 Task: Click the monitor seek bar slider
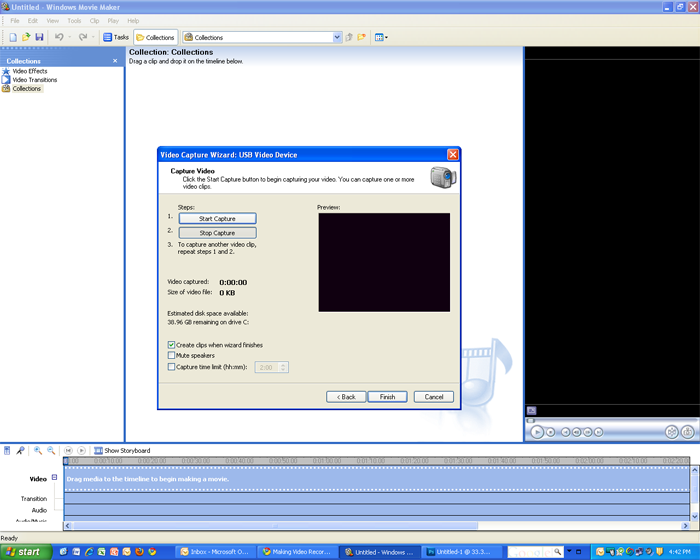(x=531, y=420)
